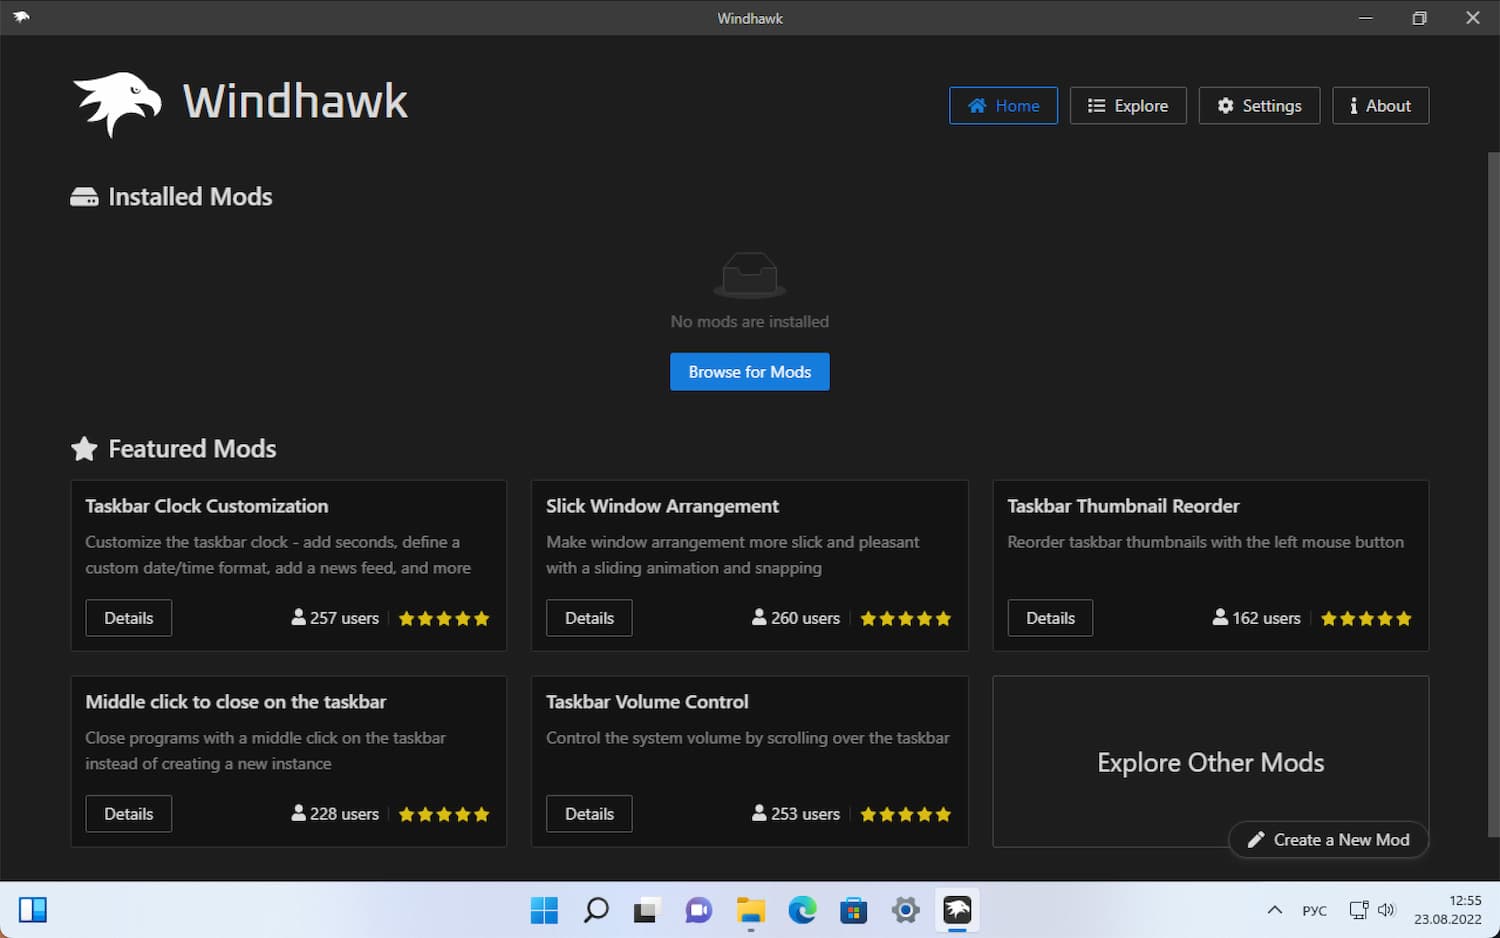Launch the Chat app from taskbar
This screenshot has height=938, width=1500.
[x=698, y=910]
